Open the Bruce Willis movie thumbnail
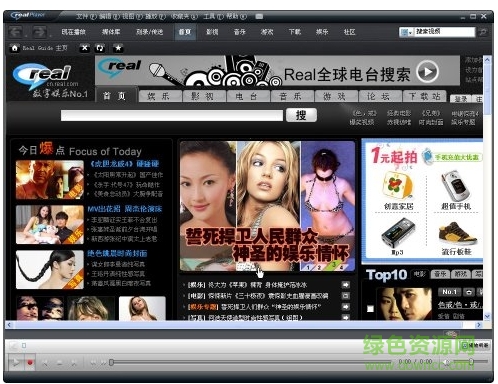 pos(50,180)
